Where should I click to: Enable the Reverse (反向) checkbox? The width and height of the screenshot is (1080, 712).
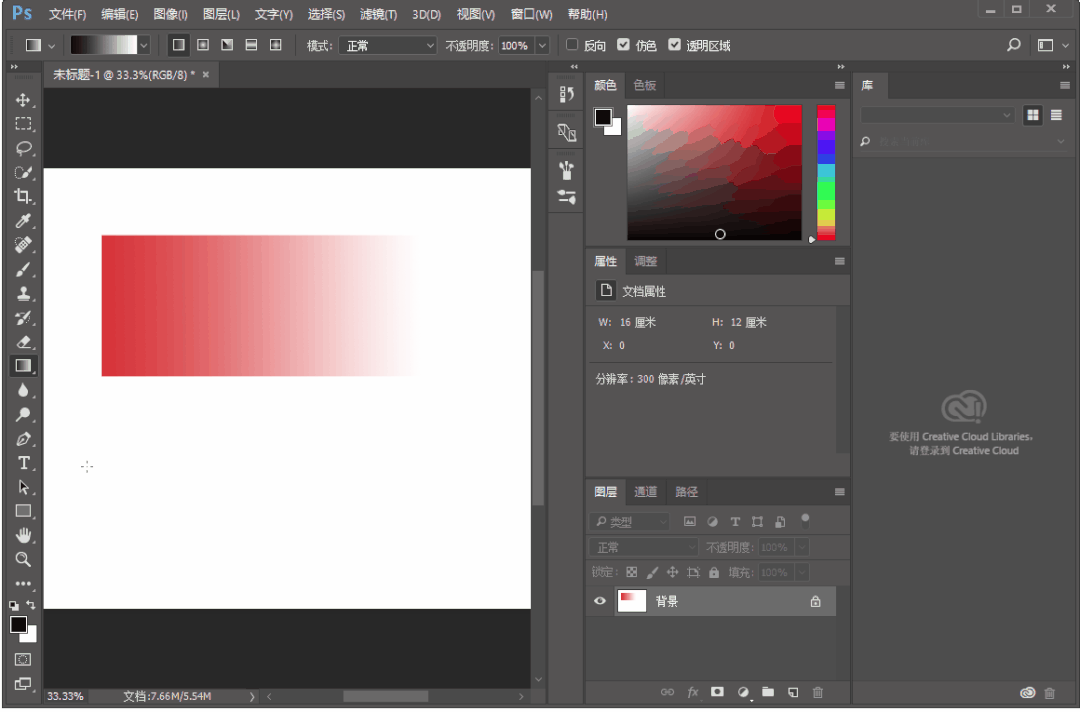tap(572, 45)
